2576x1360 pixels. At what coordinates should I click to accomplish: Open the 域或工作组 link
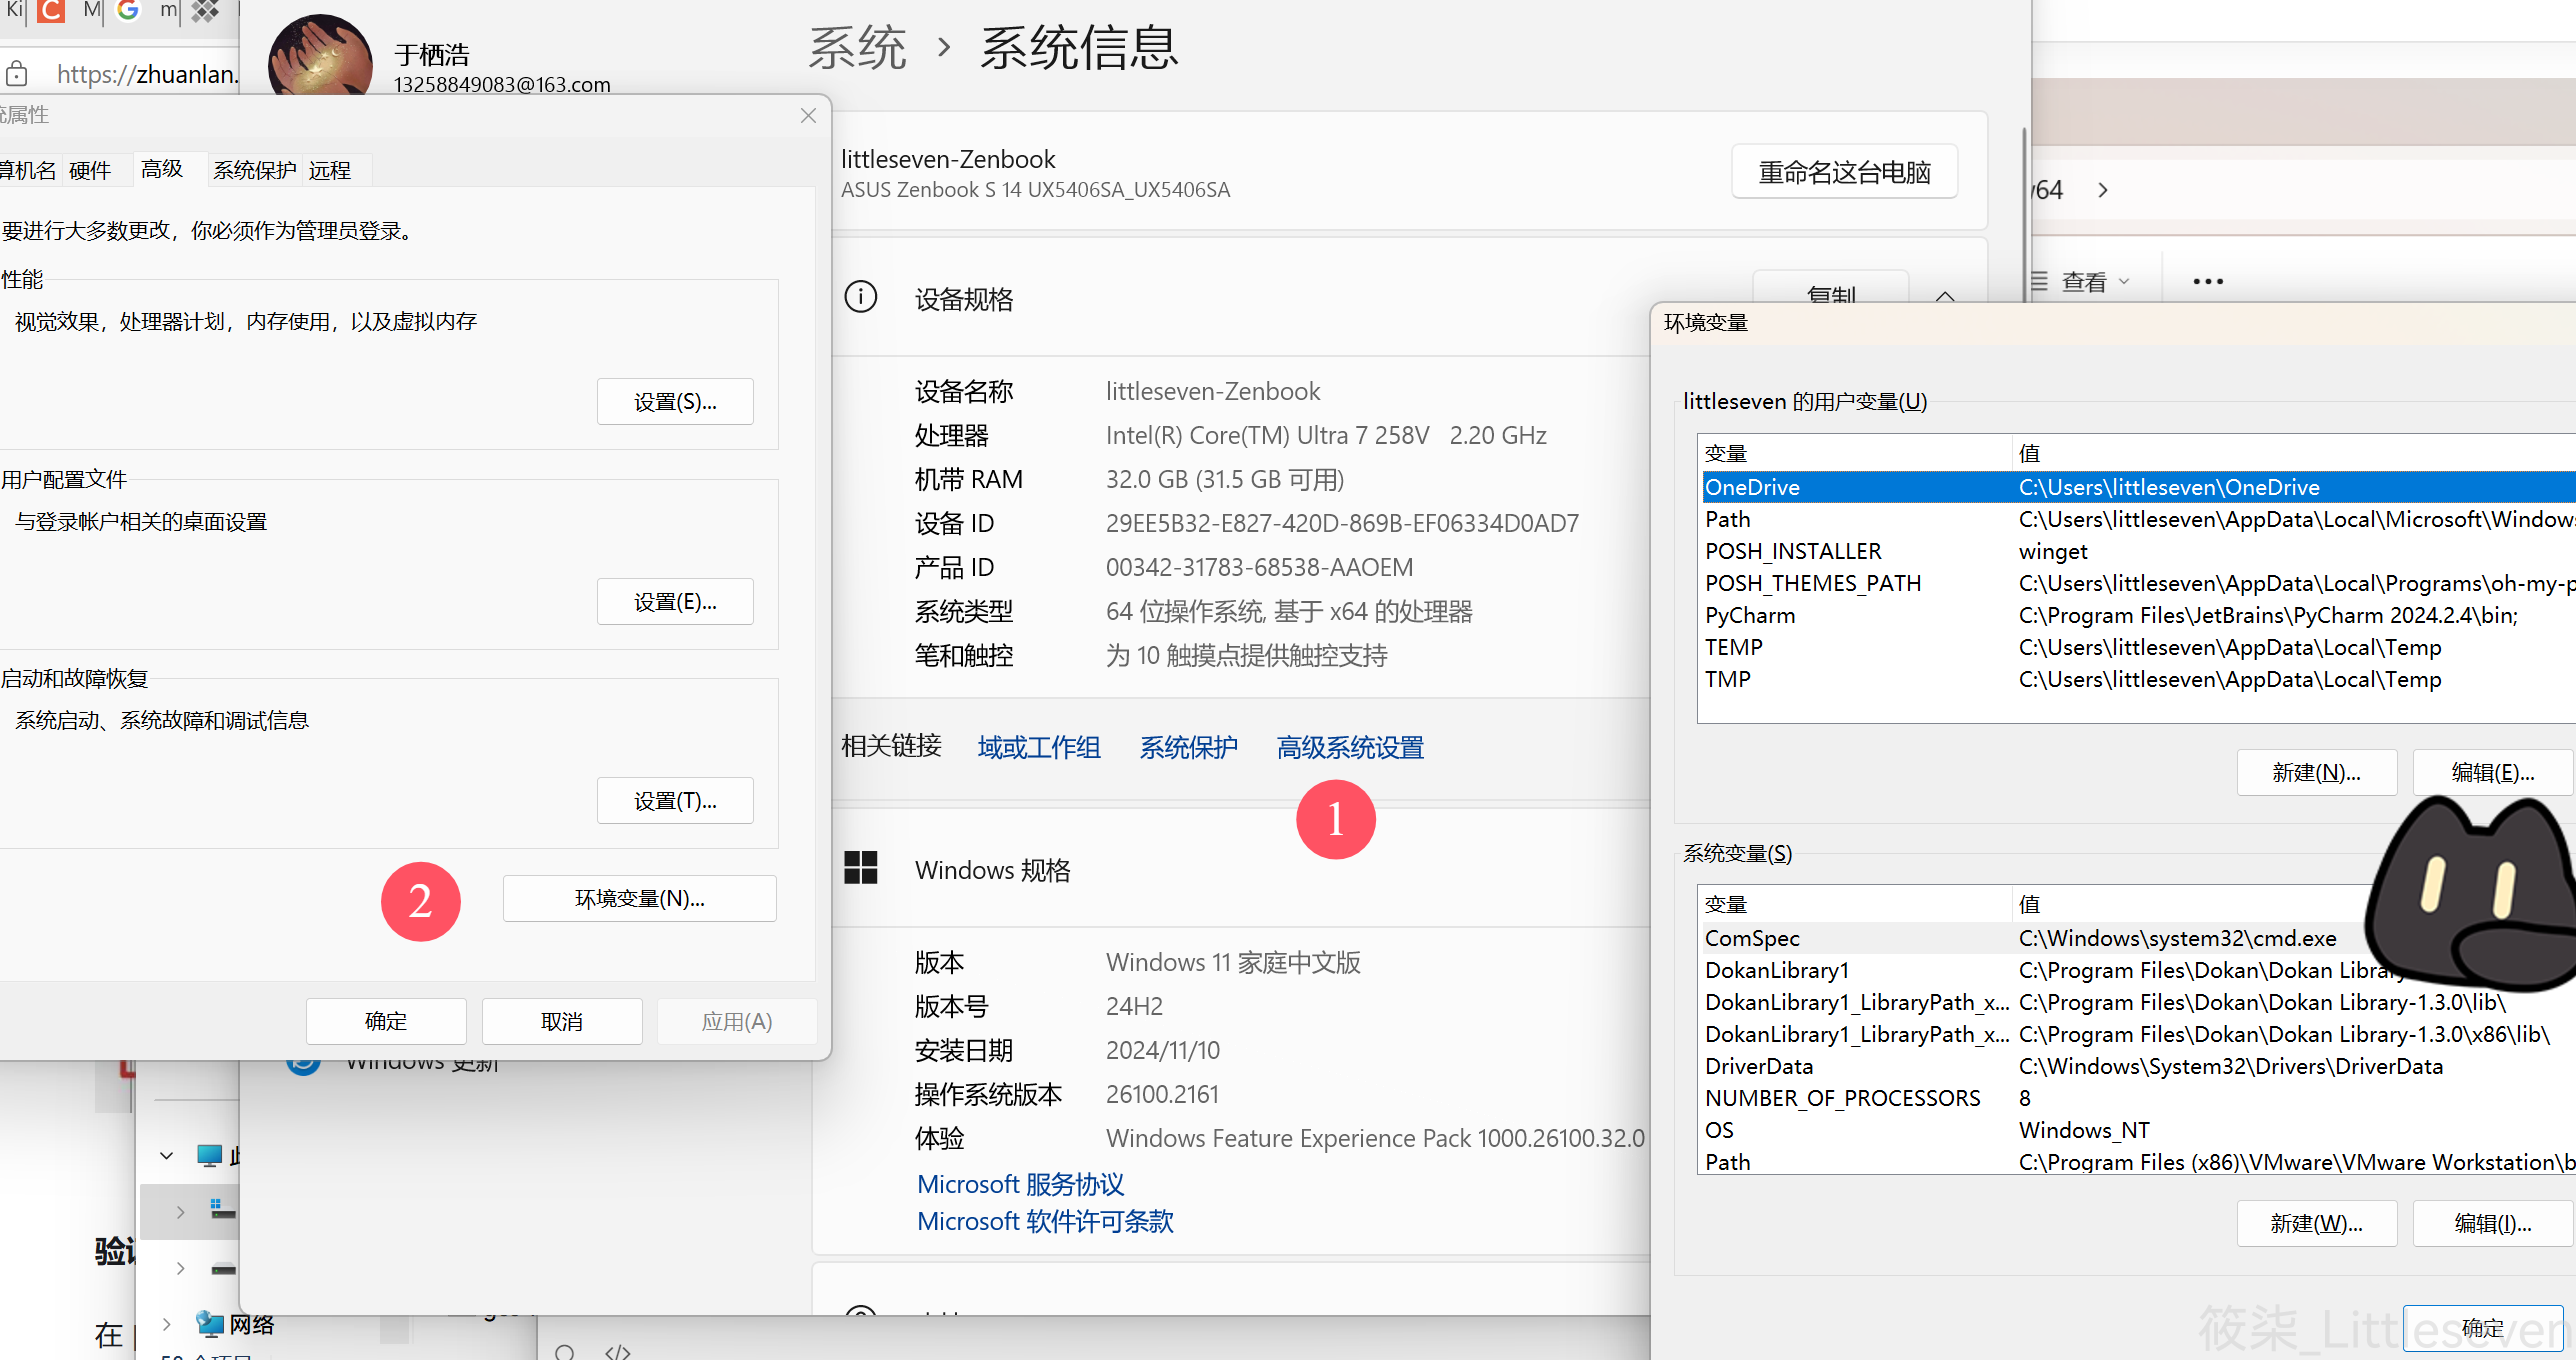tap(1039, 747)
